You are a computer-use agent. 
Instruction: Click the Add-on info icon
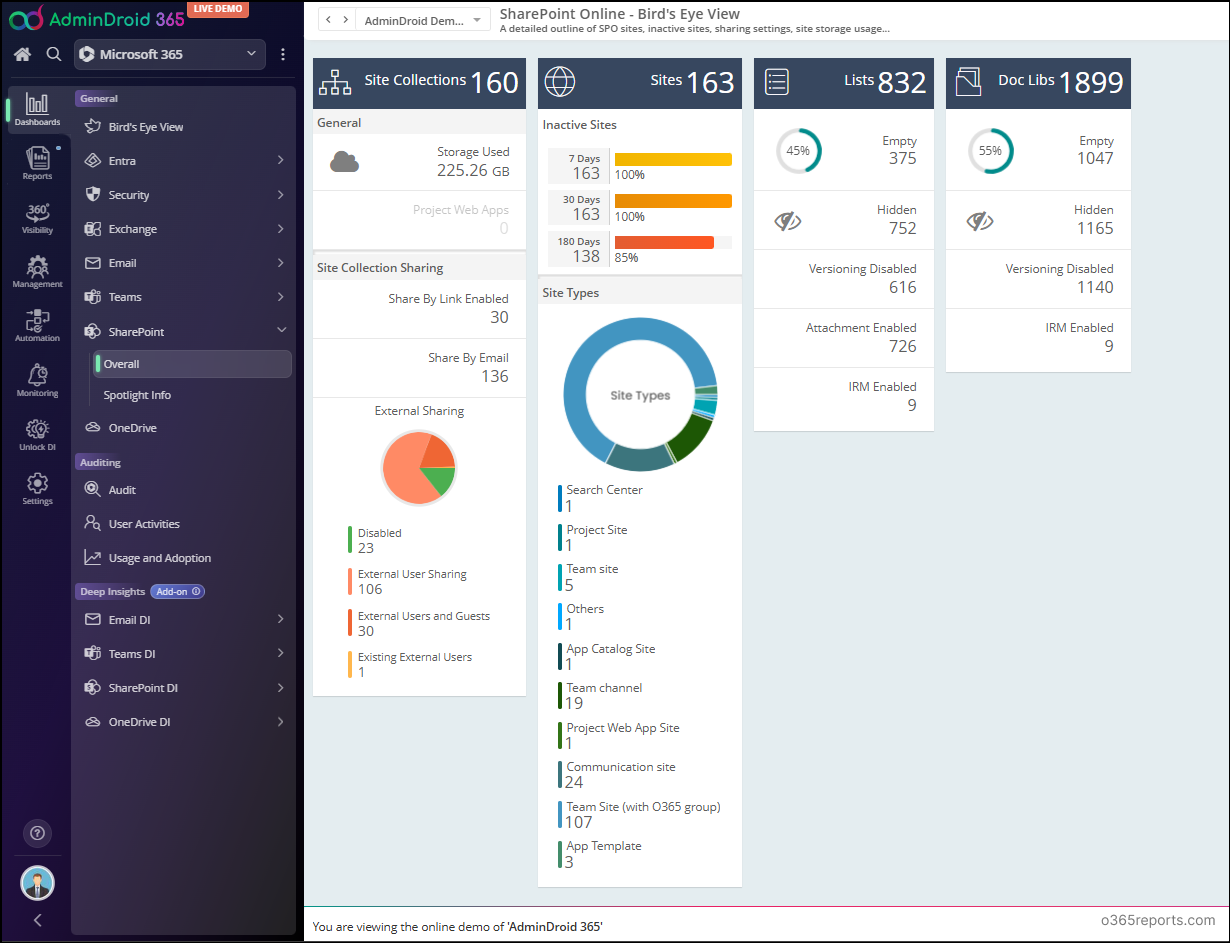point(196,592)
